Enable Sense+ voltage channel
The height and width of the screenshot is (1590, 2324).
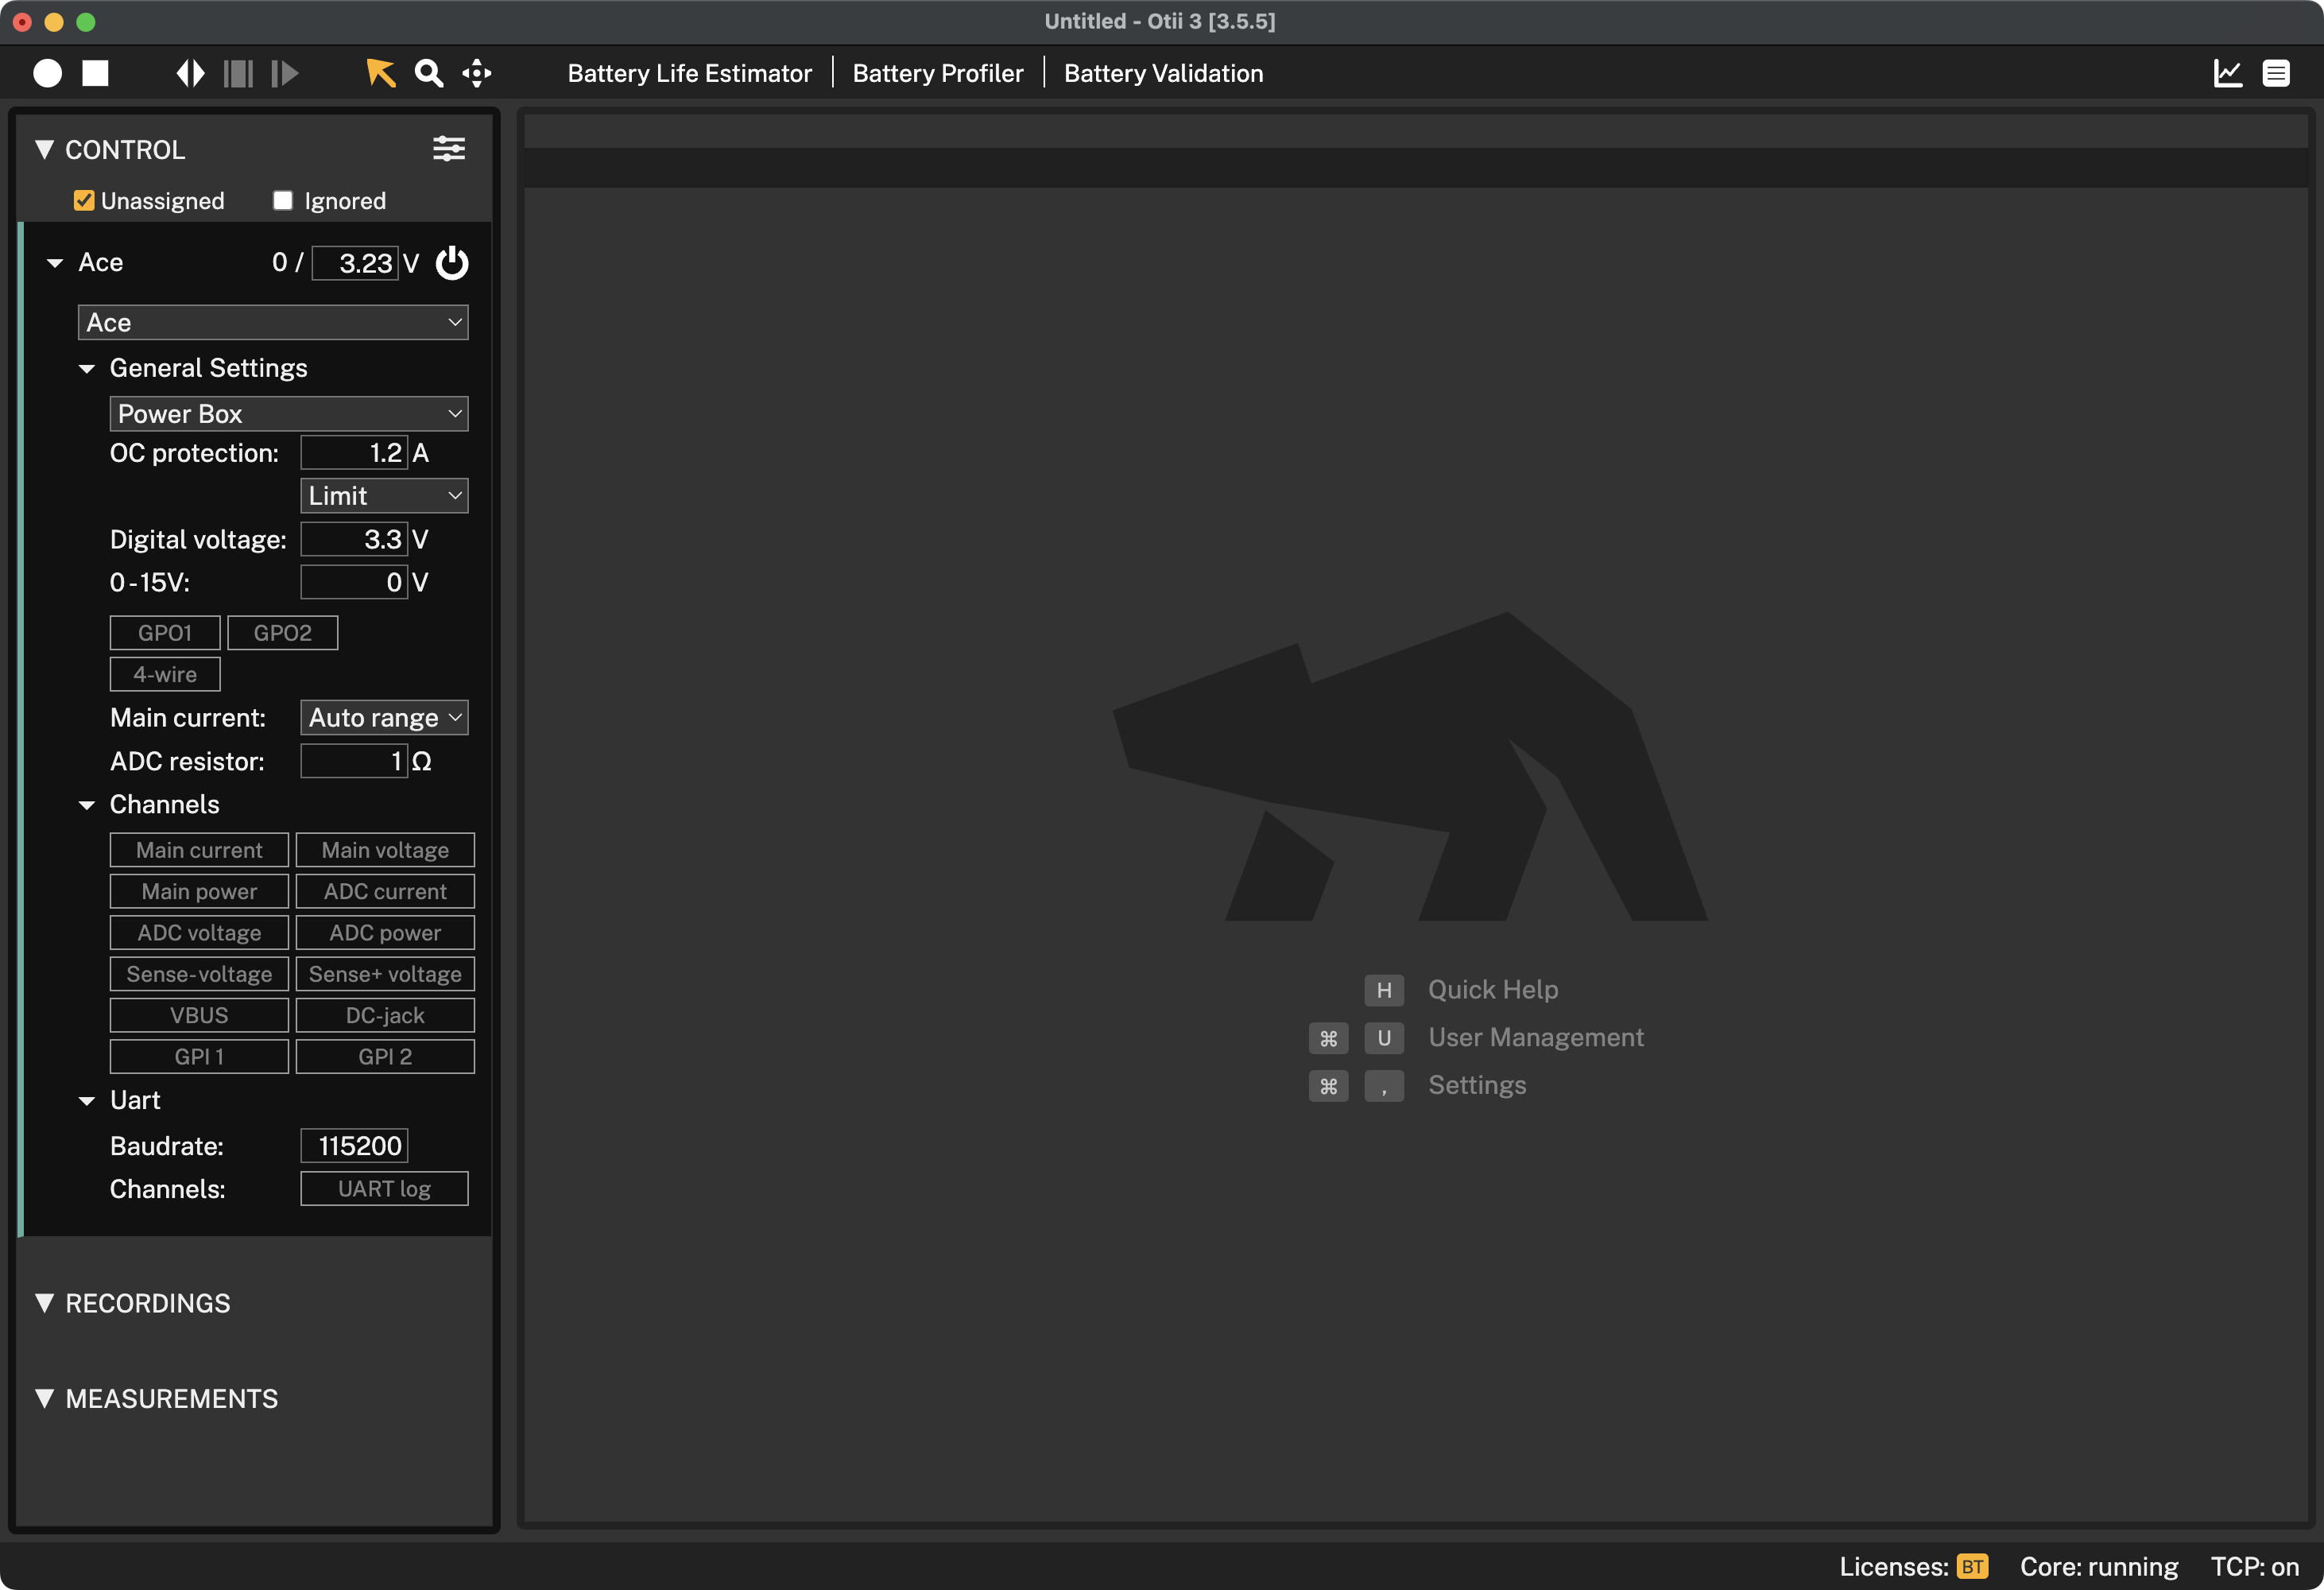385,974
